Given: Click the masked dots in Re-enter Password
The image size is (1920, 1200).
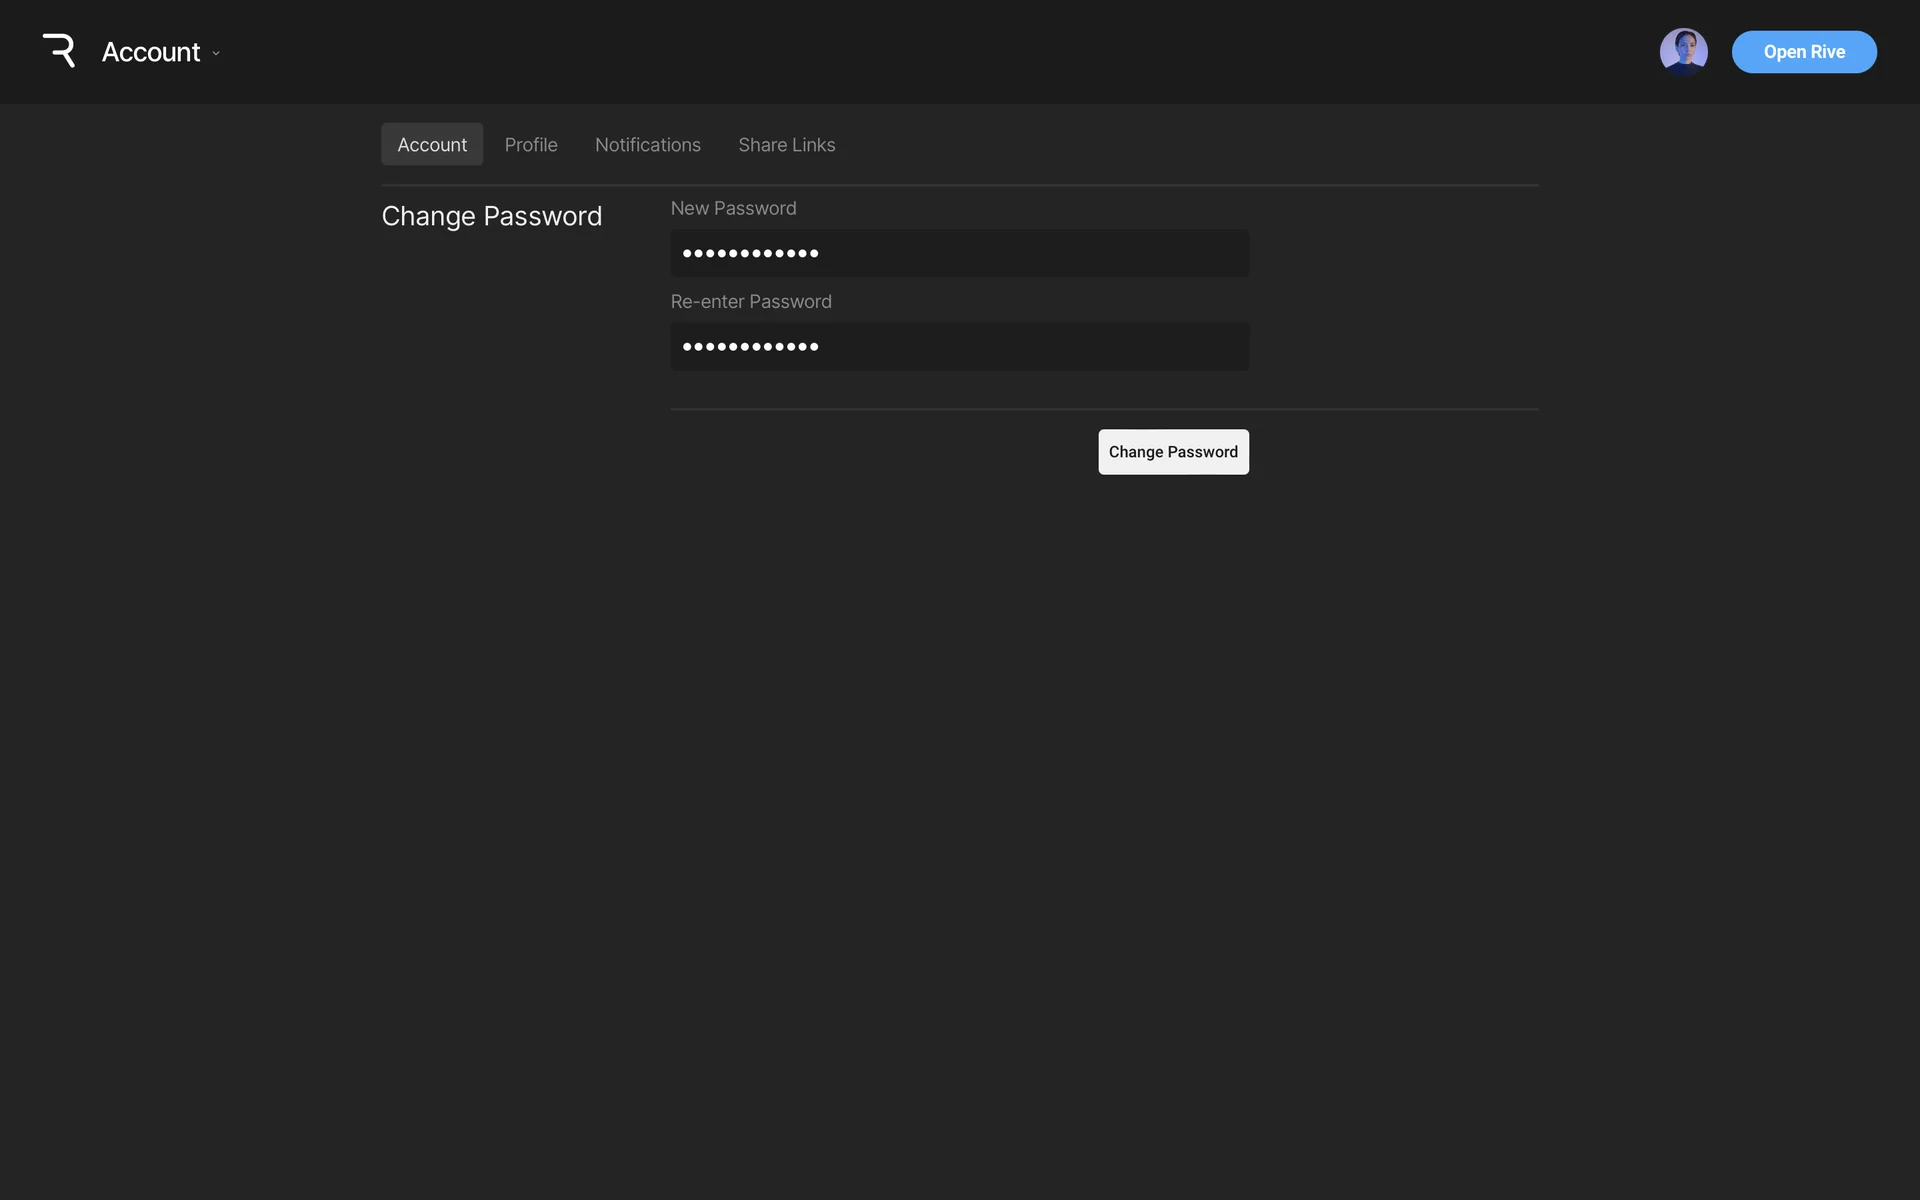Looking at the screenshot, I should coord(750,347).
